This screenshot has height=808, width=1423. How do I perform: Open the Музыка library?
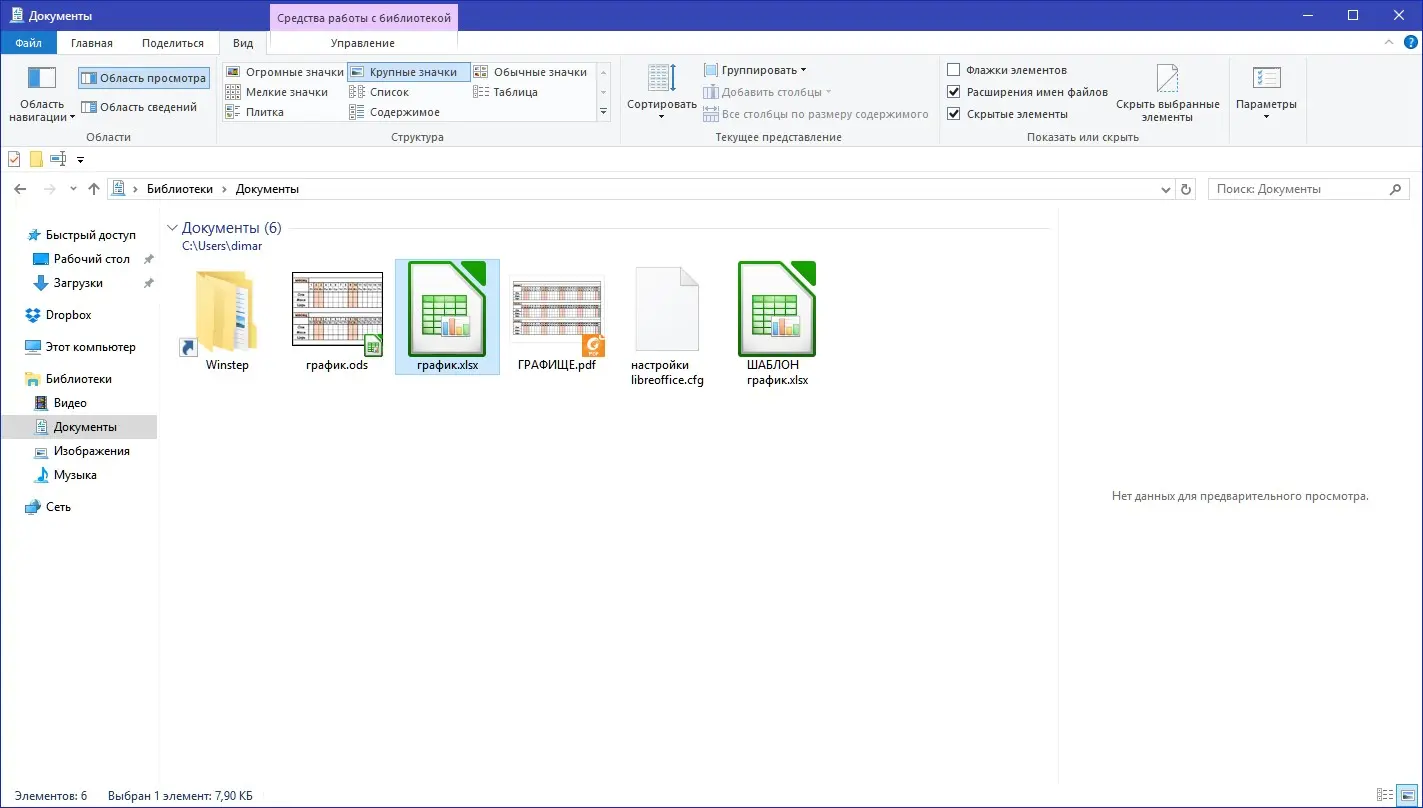point(65,475)
